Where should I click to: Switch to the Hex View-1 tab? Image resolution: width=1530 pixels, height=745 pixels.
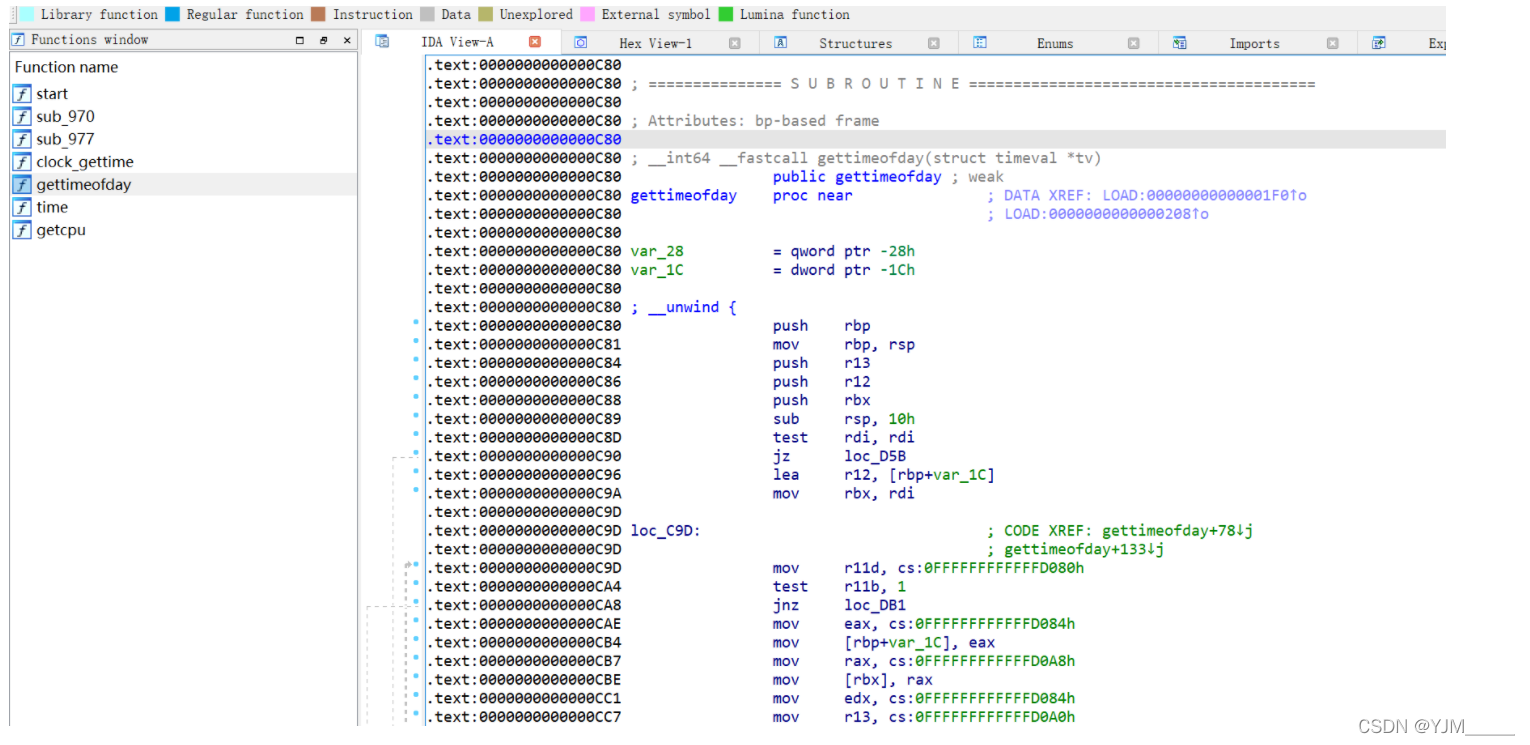click(x=655, y=43)
